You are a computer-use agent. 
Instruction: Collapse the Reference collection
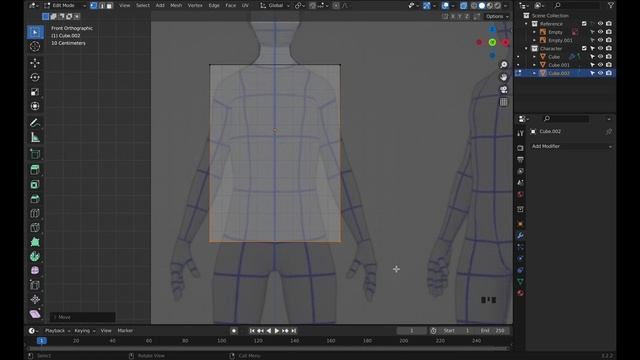(527, 24)
